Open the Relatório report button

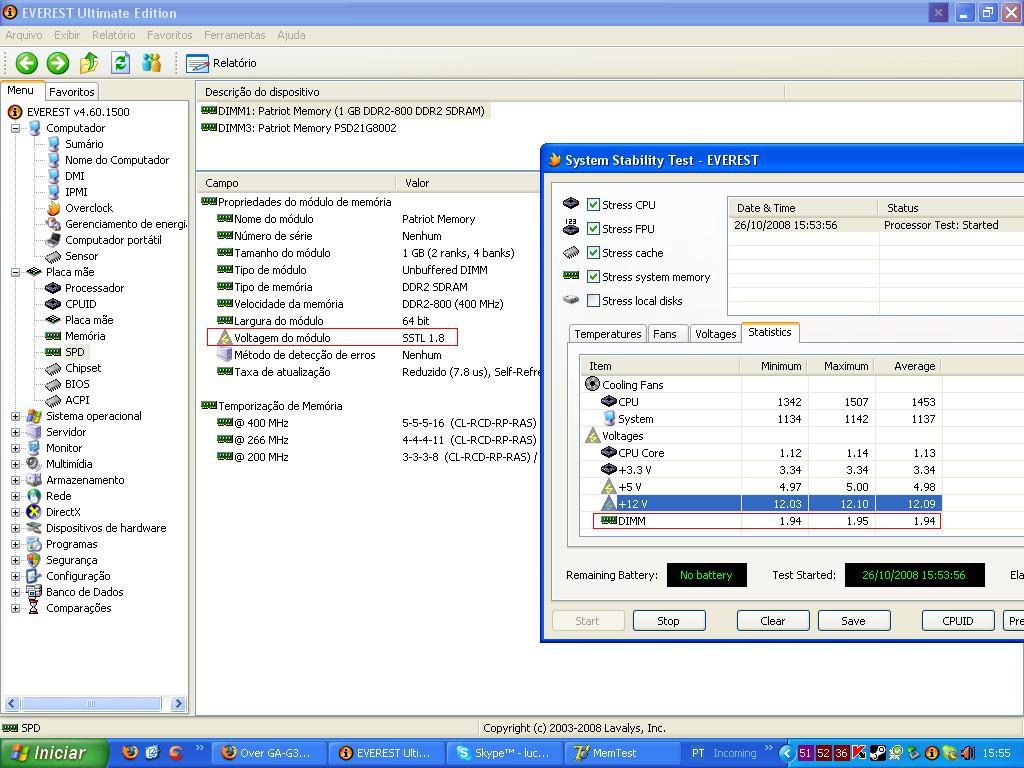[x=221, y=63]
